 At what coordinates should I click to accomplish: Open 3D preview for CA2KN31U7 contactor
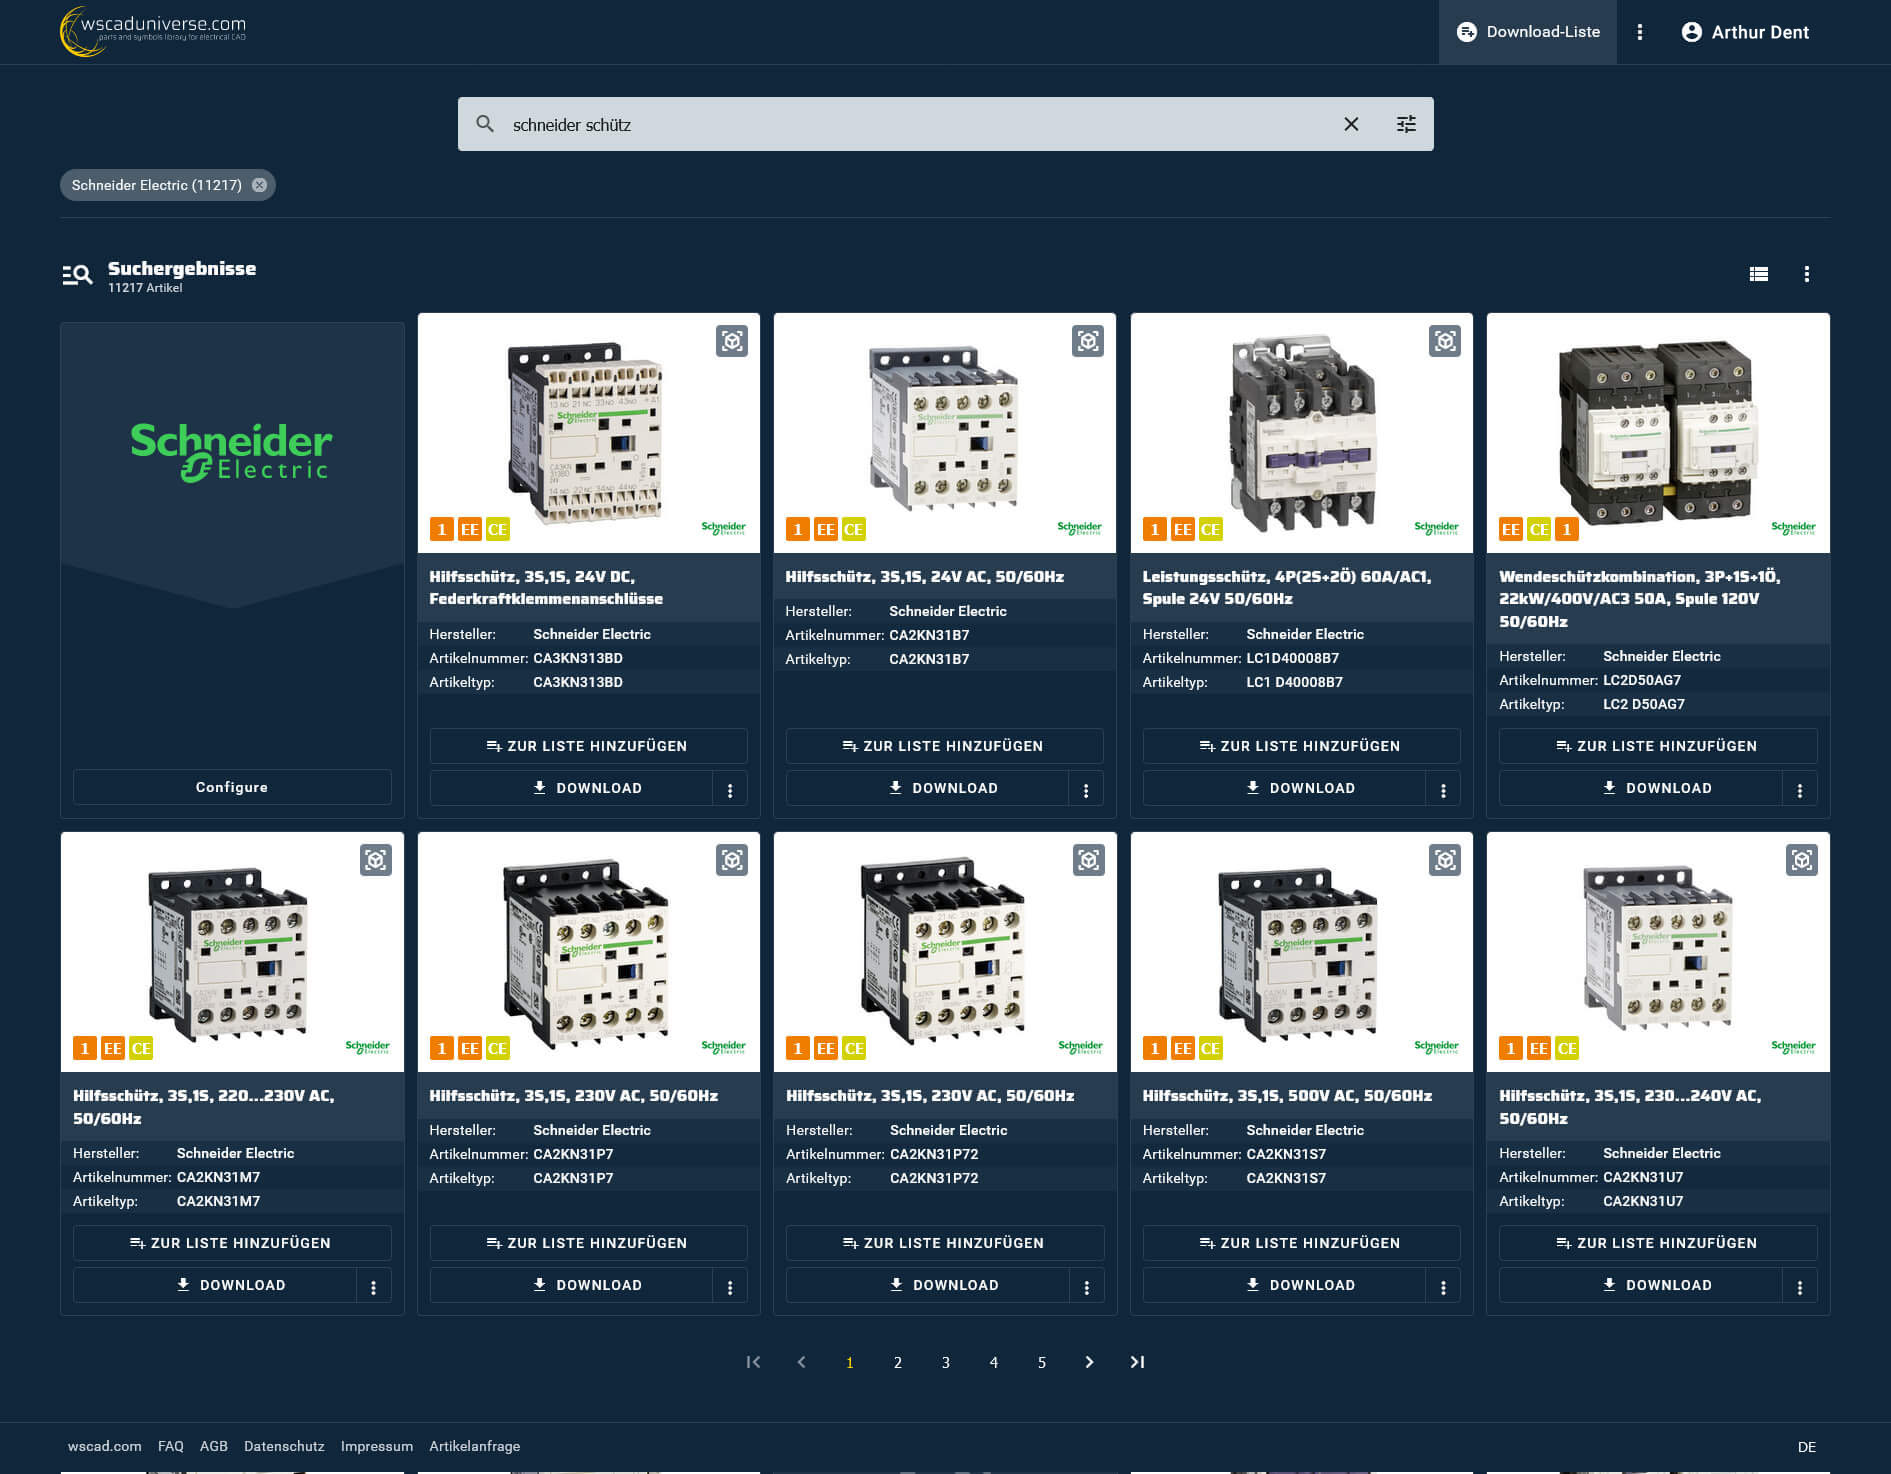click(1801, 860)
